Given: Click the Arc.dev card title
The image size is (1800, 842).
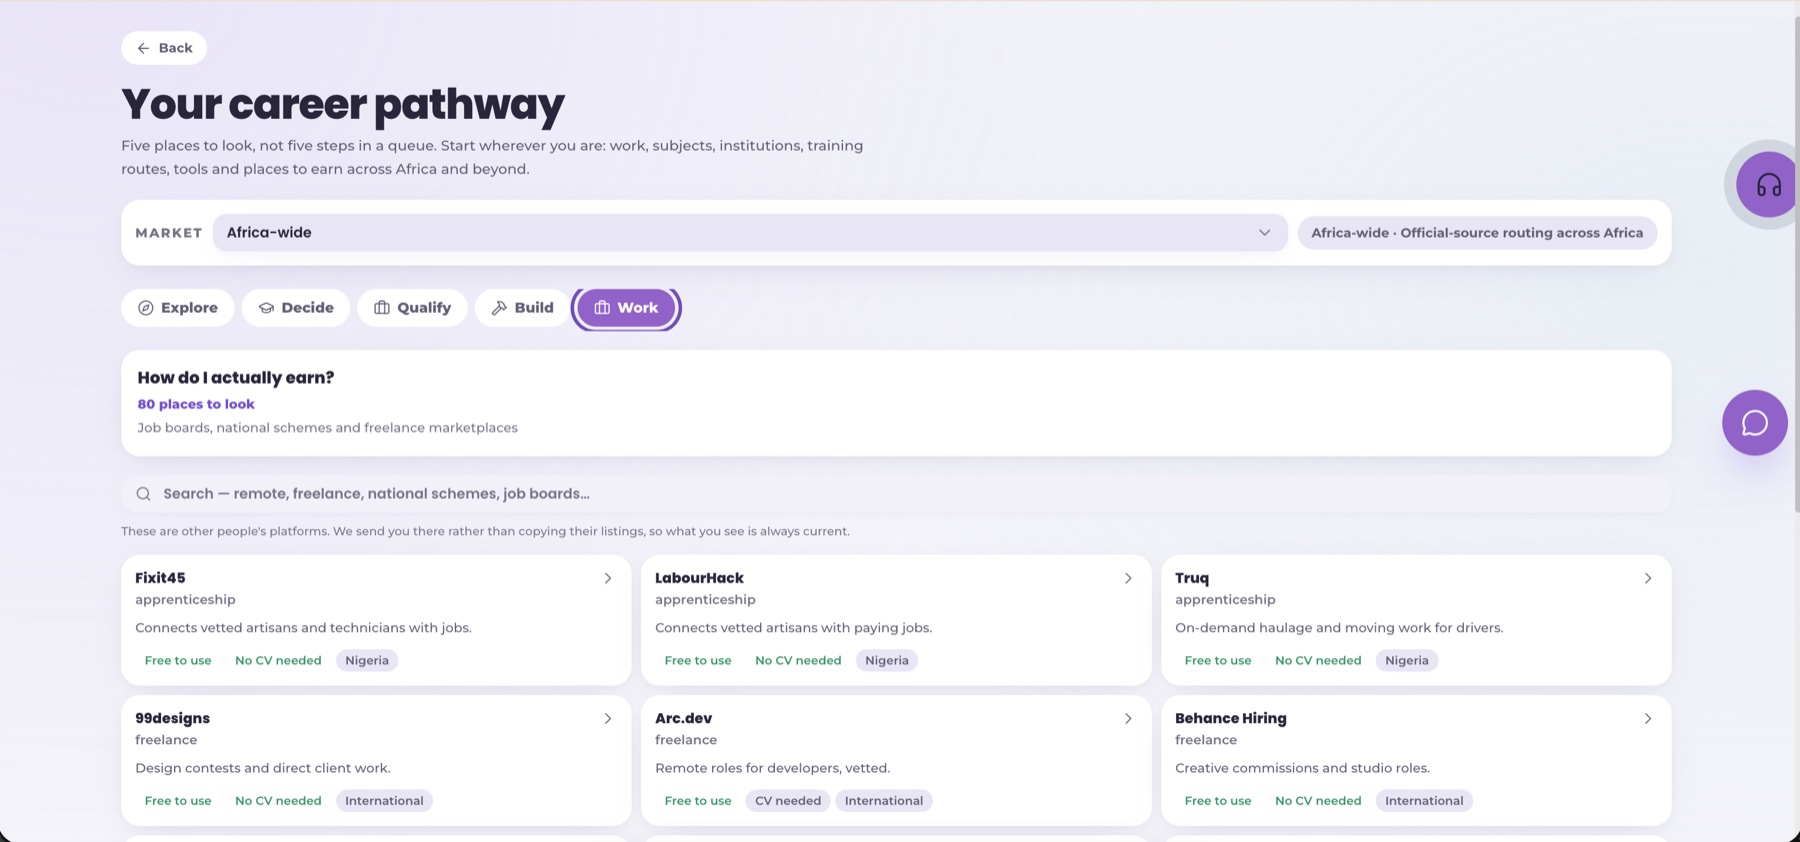Looking at the screenshot, I should tap(683, 719).
